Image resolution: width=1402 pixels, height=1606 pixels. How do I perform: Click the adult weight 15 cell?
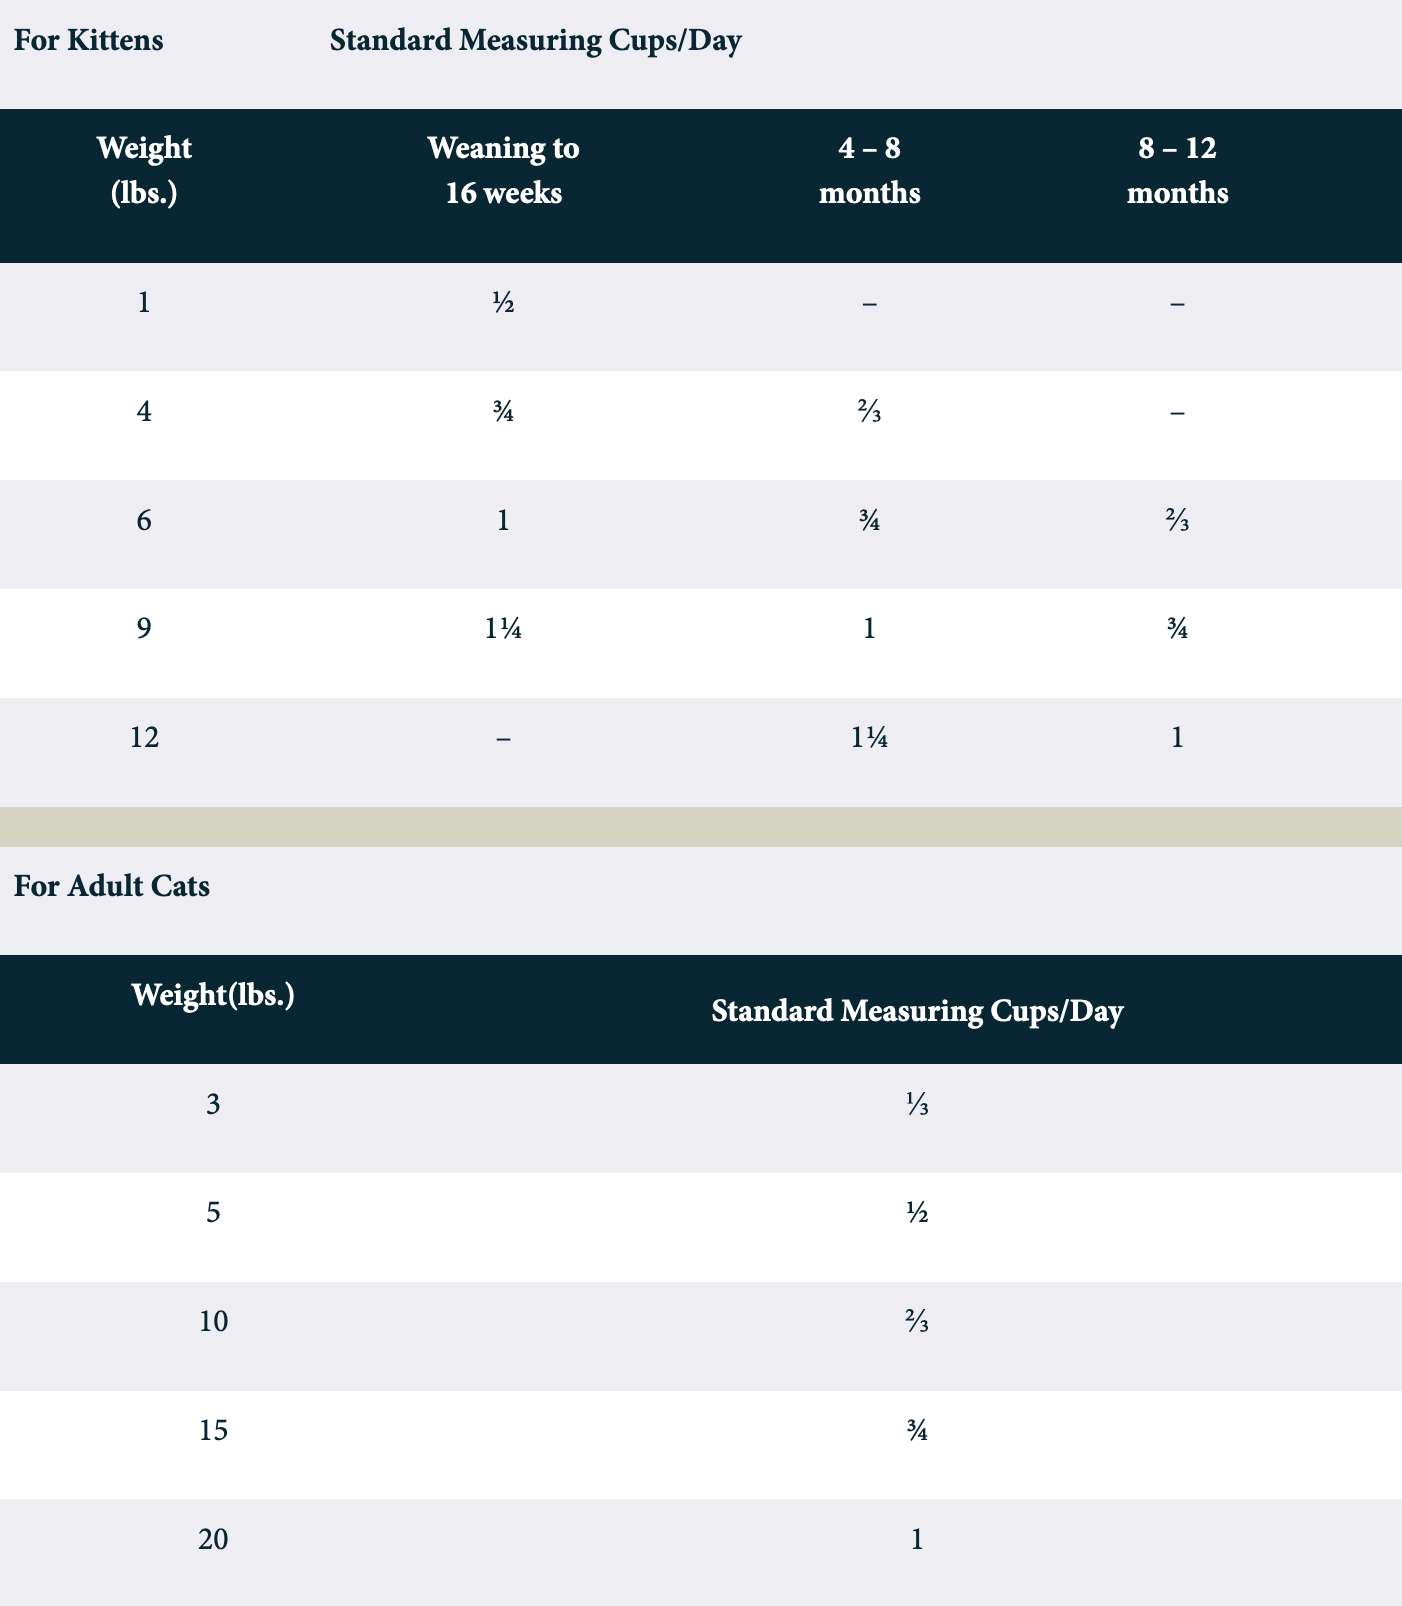point(213,1430)
